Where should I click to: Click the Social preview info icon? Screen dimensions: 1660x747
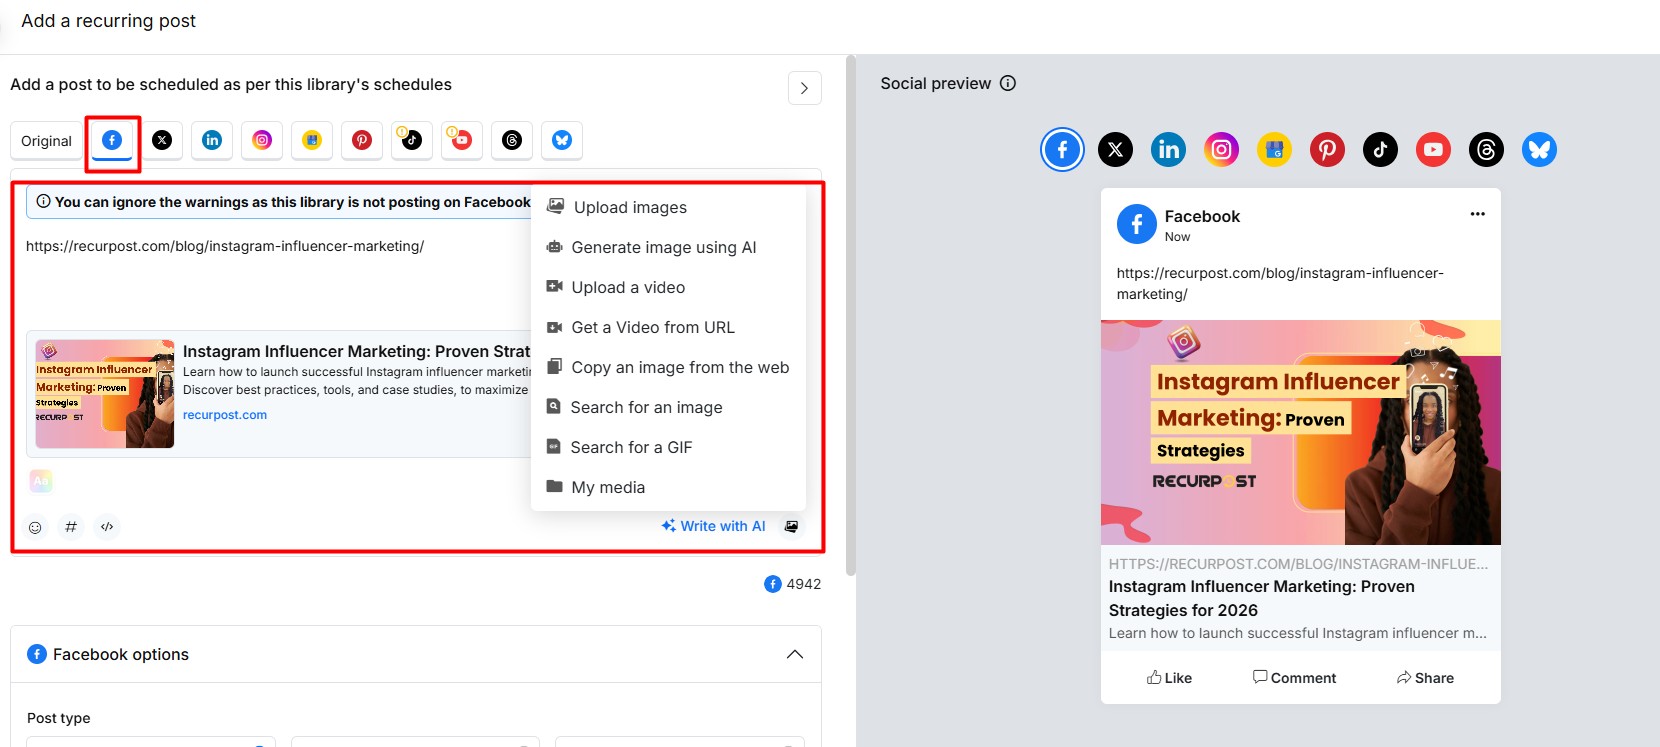1008,83
